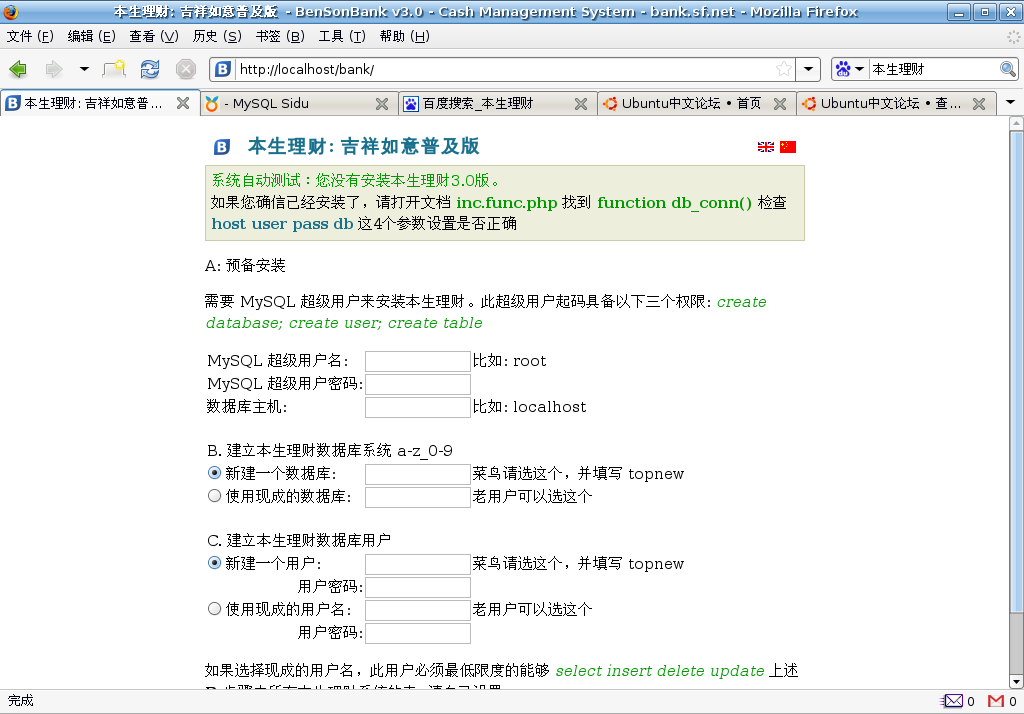1024x714 pixels.
Task: Click the MySQL 超级用户名 input field
Action: pos(418,361)
